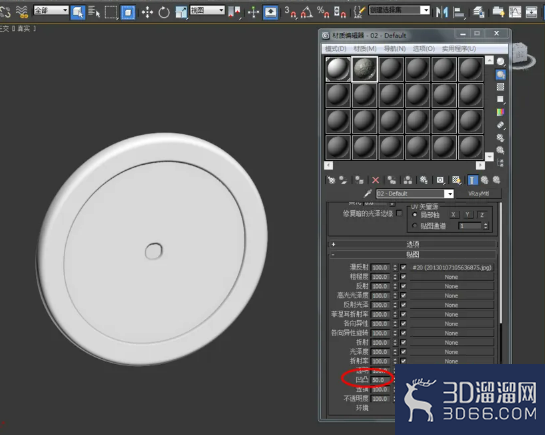Click the red X Reset Map icon
The image size is (545, 435).
point(375,180)
